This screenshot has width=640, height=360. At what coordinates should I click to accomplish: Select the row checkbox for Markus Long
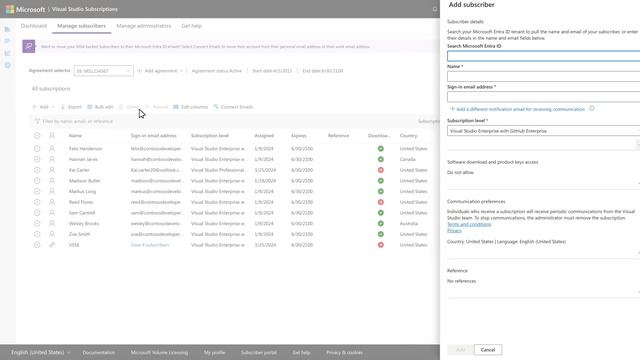tap(37, 191)
